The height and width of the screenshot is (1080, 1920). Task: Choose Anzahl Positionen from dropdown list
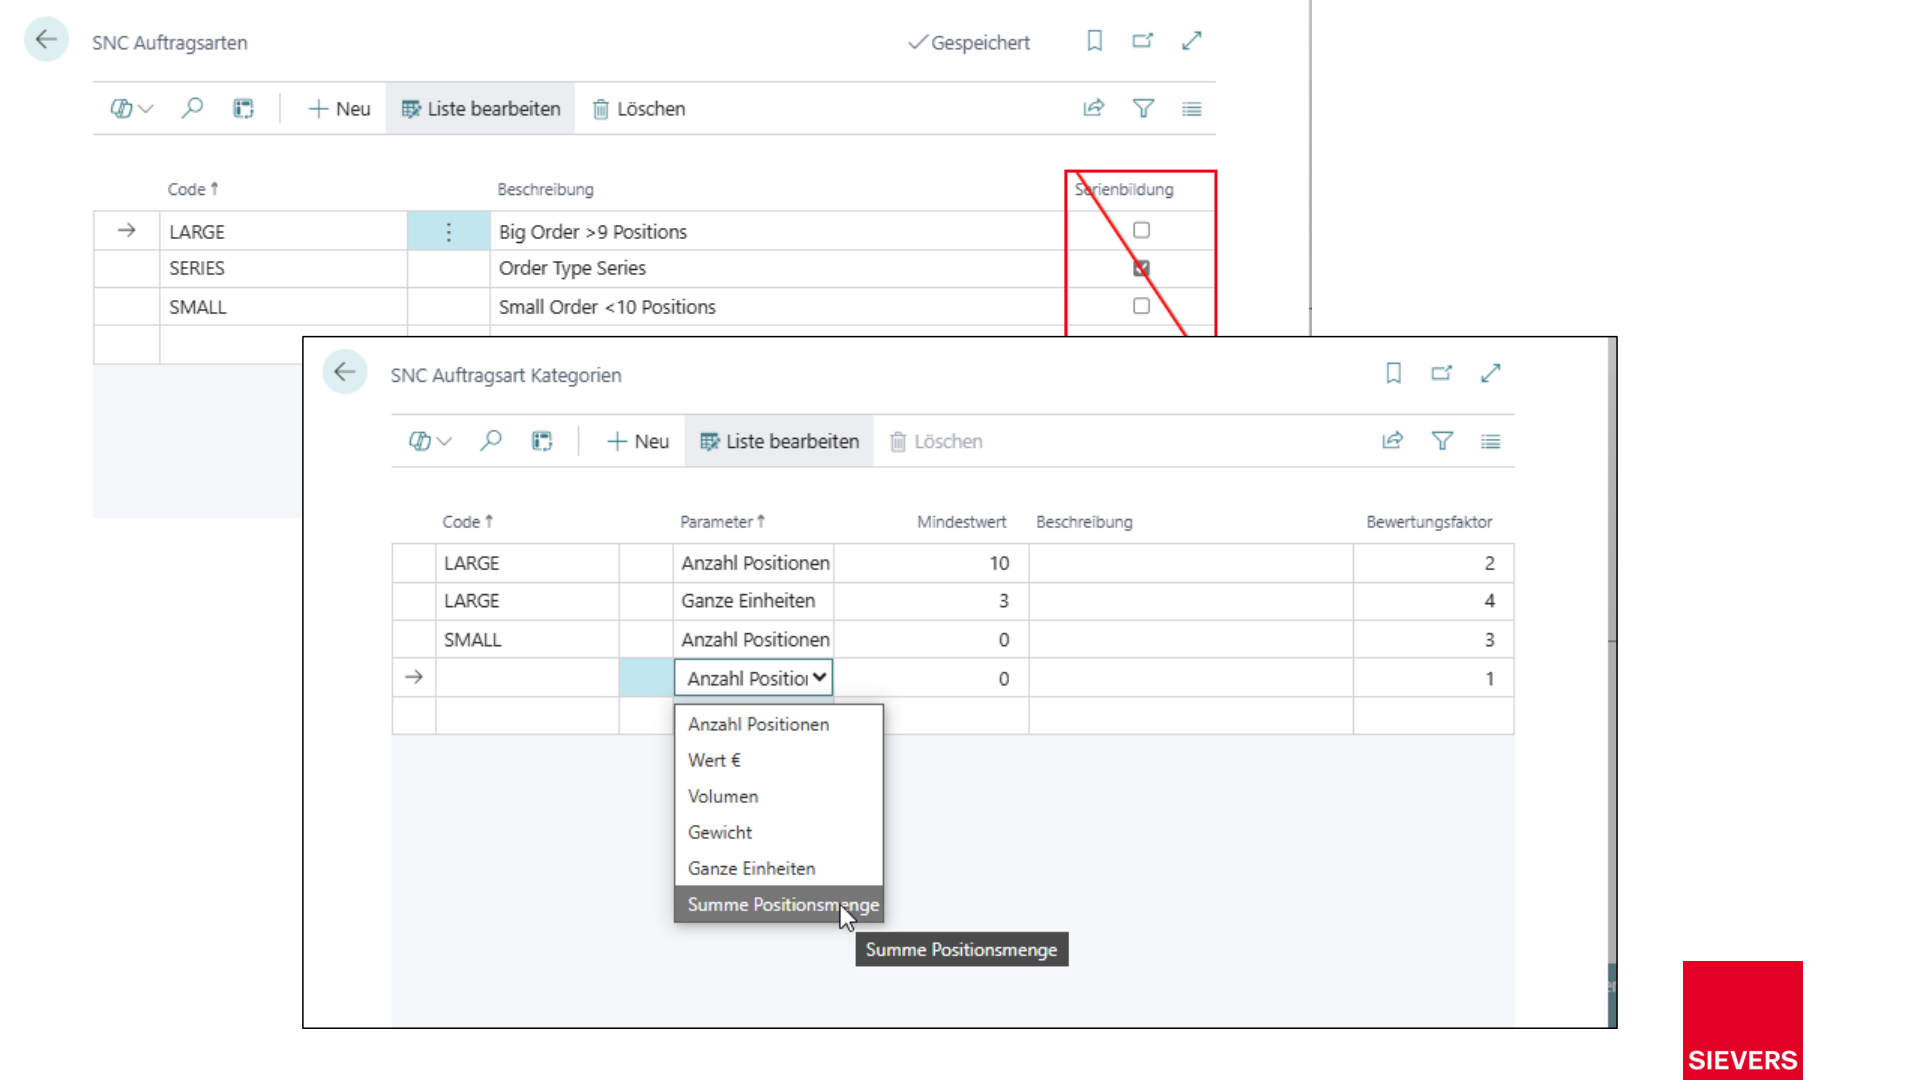pos(778,724)
